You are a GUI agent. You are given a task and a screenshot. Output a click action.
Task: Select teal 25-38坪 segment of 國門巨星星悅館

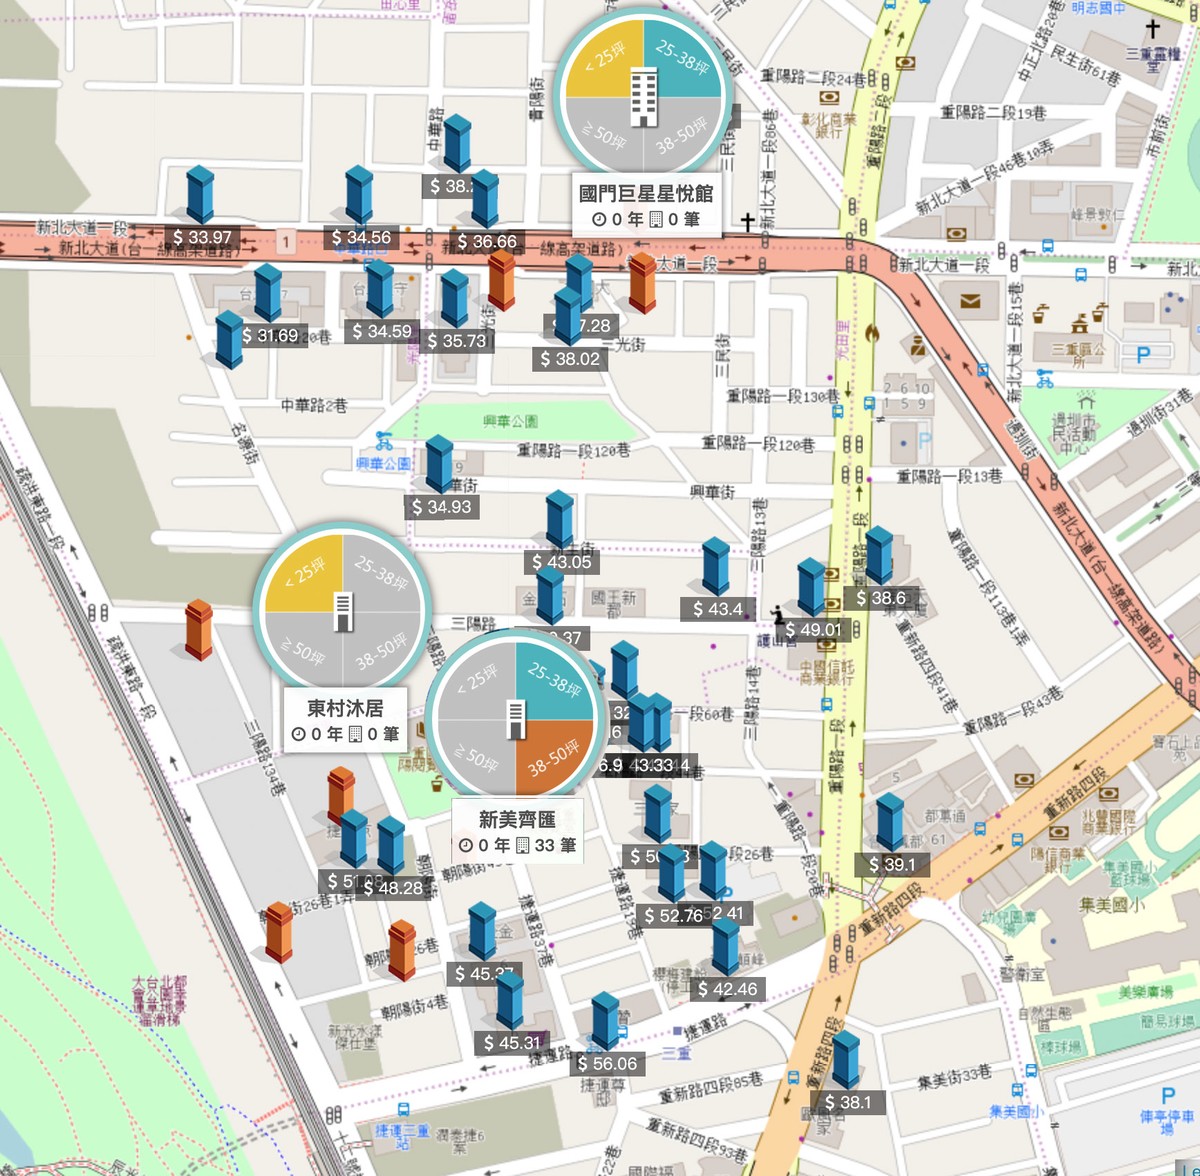pyautogui.click(x=682, y=60)
